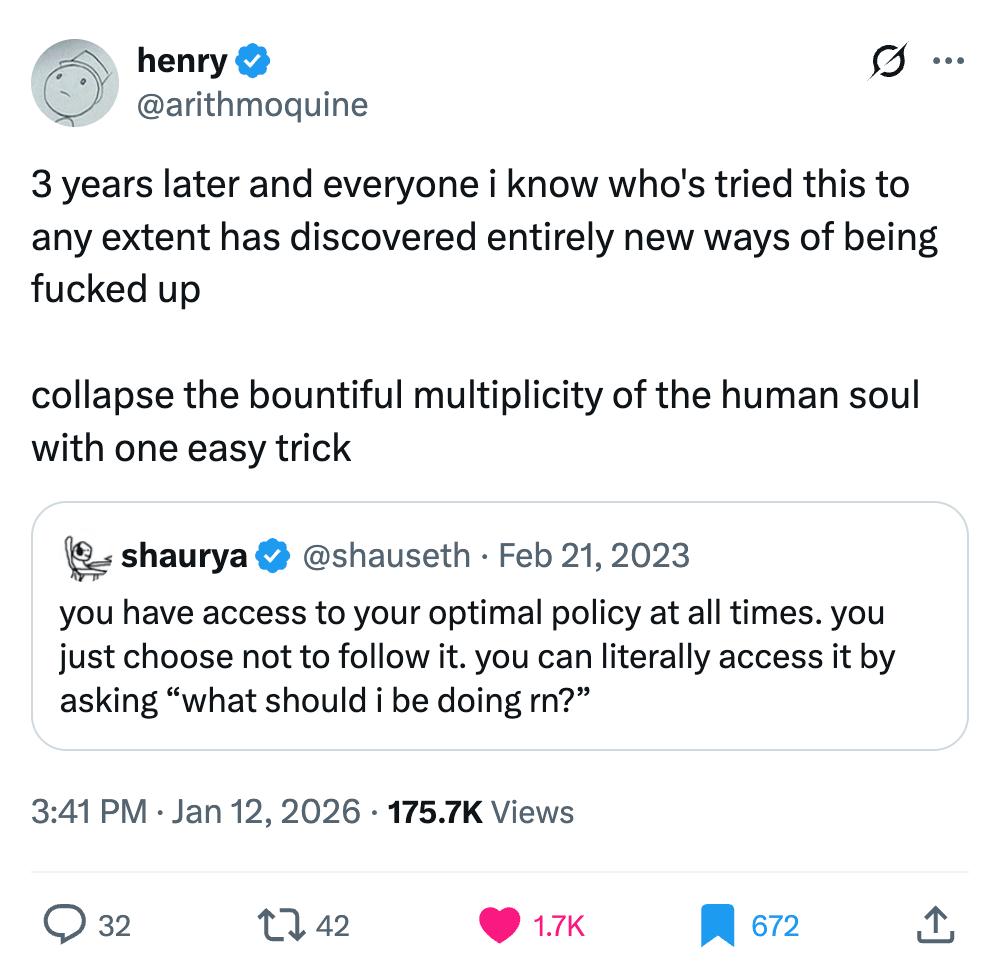Click the 3:41 PM Jan 12, 2026 timestamp
This screenshot has width=998, height=972.
[x=196, y=811]
